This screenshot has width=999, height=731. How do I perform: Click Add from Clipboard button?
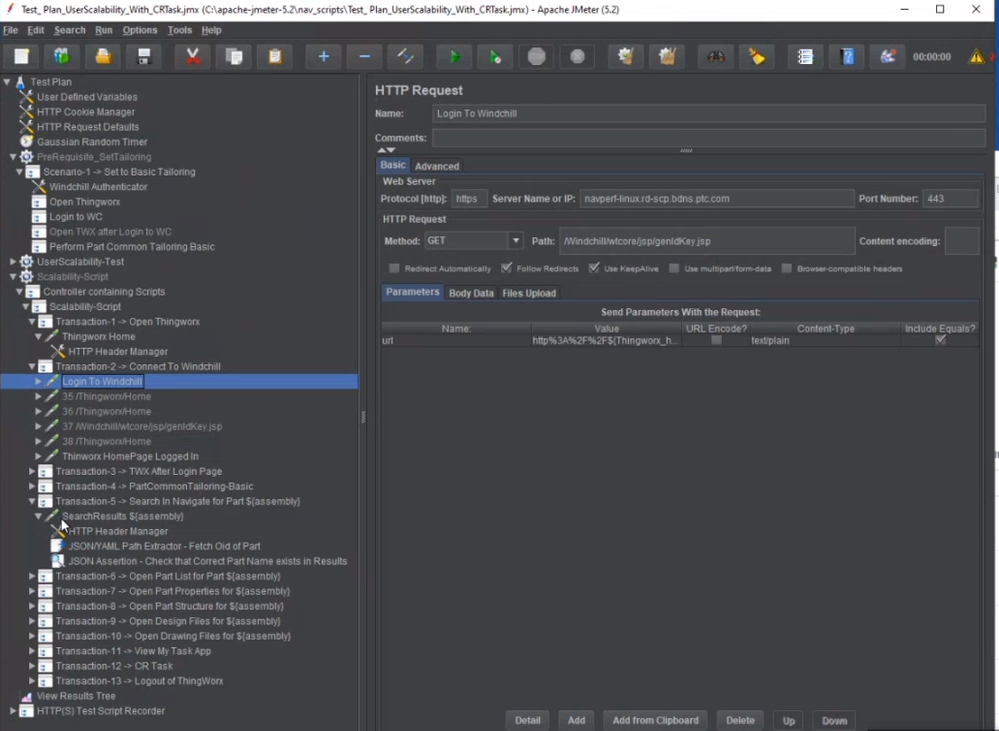pos(655,720)
